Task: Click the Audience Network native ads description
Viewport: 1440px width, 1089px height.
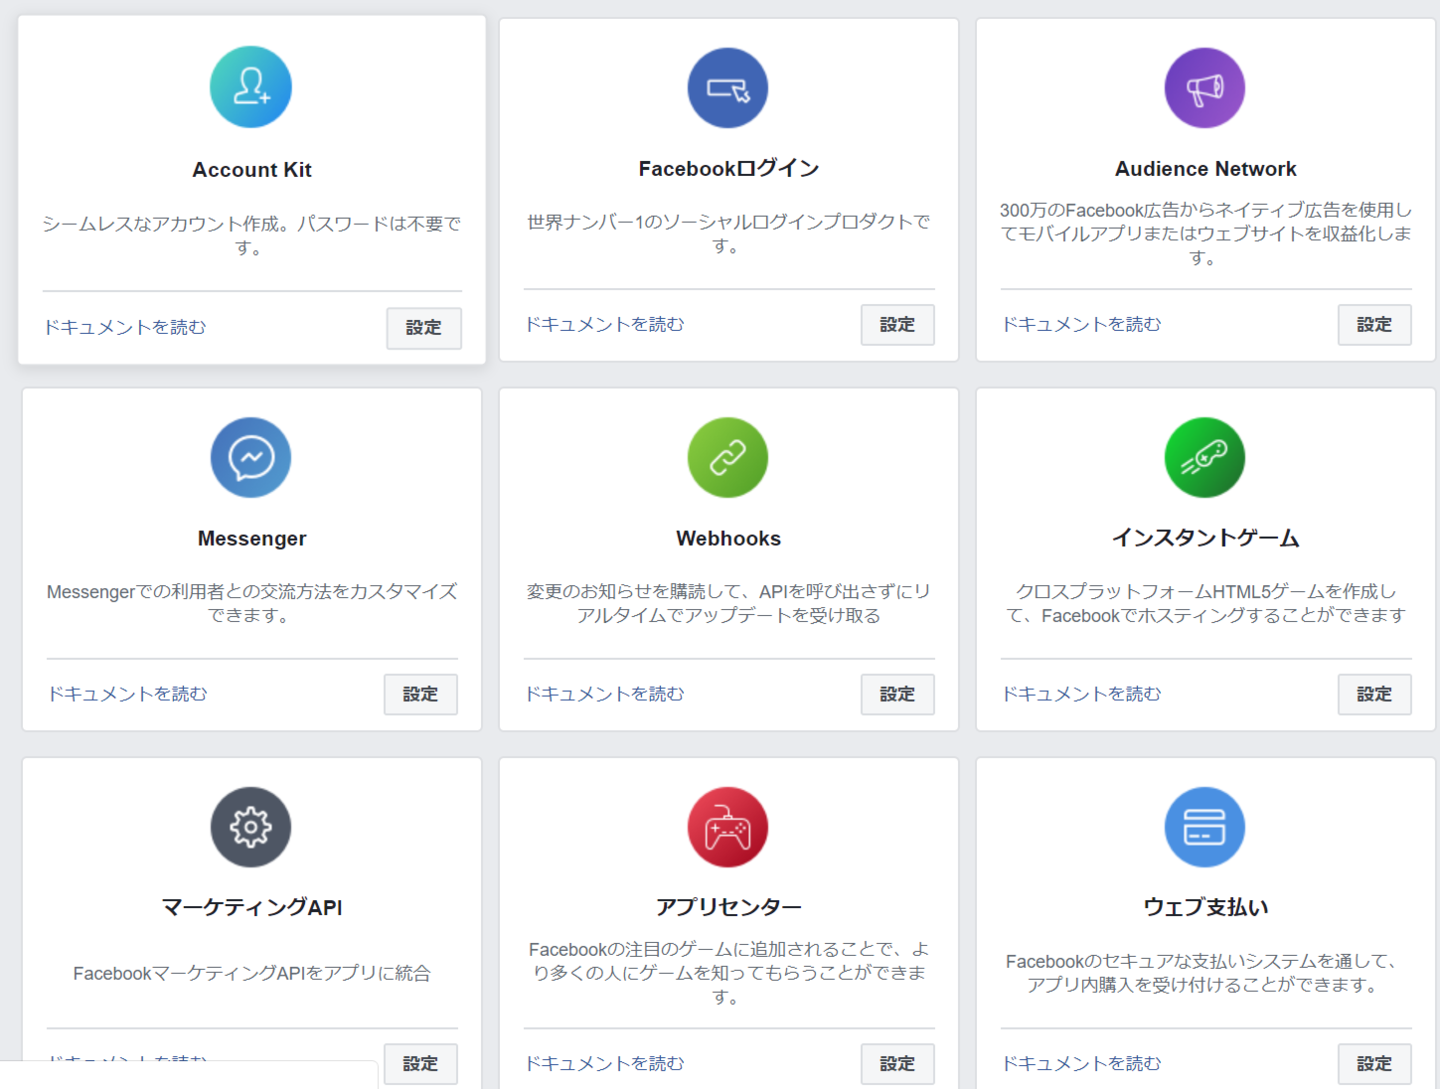Action: 1206,233
